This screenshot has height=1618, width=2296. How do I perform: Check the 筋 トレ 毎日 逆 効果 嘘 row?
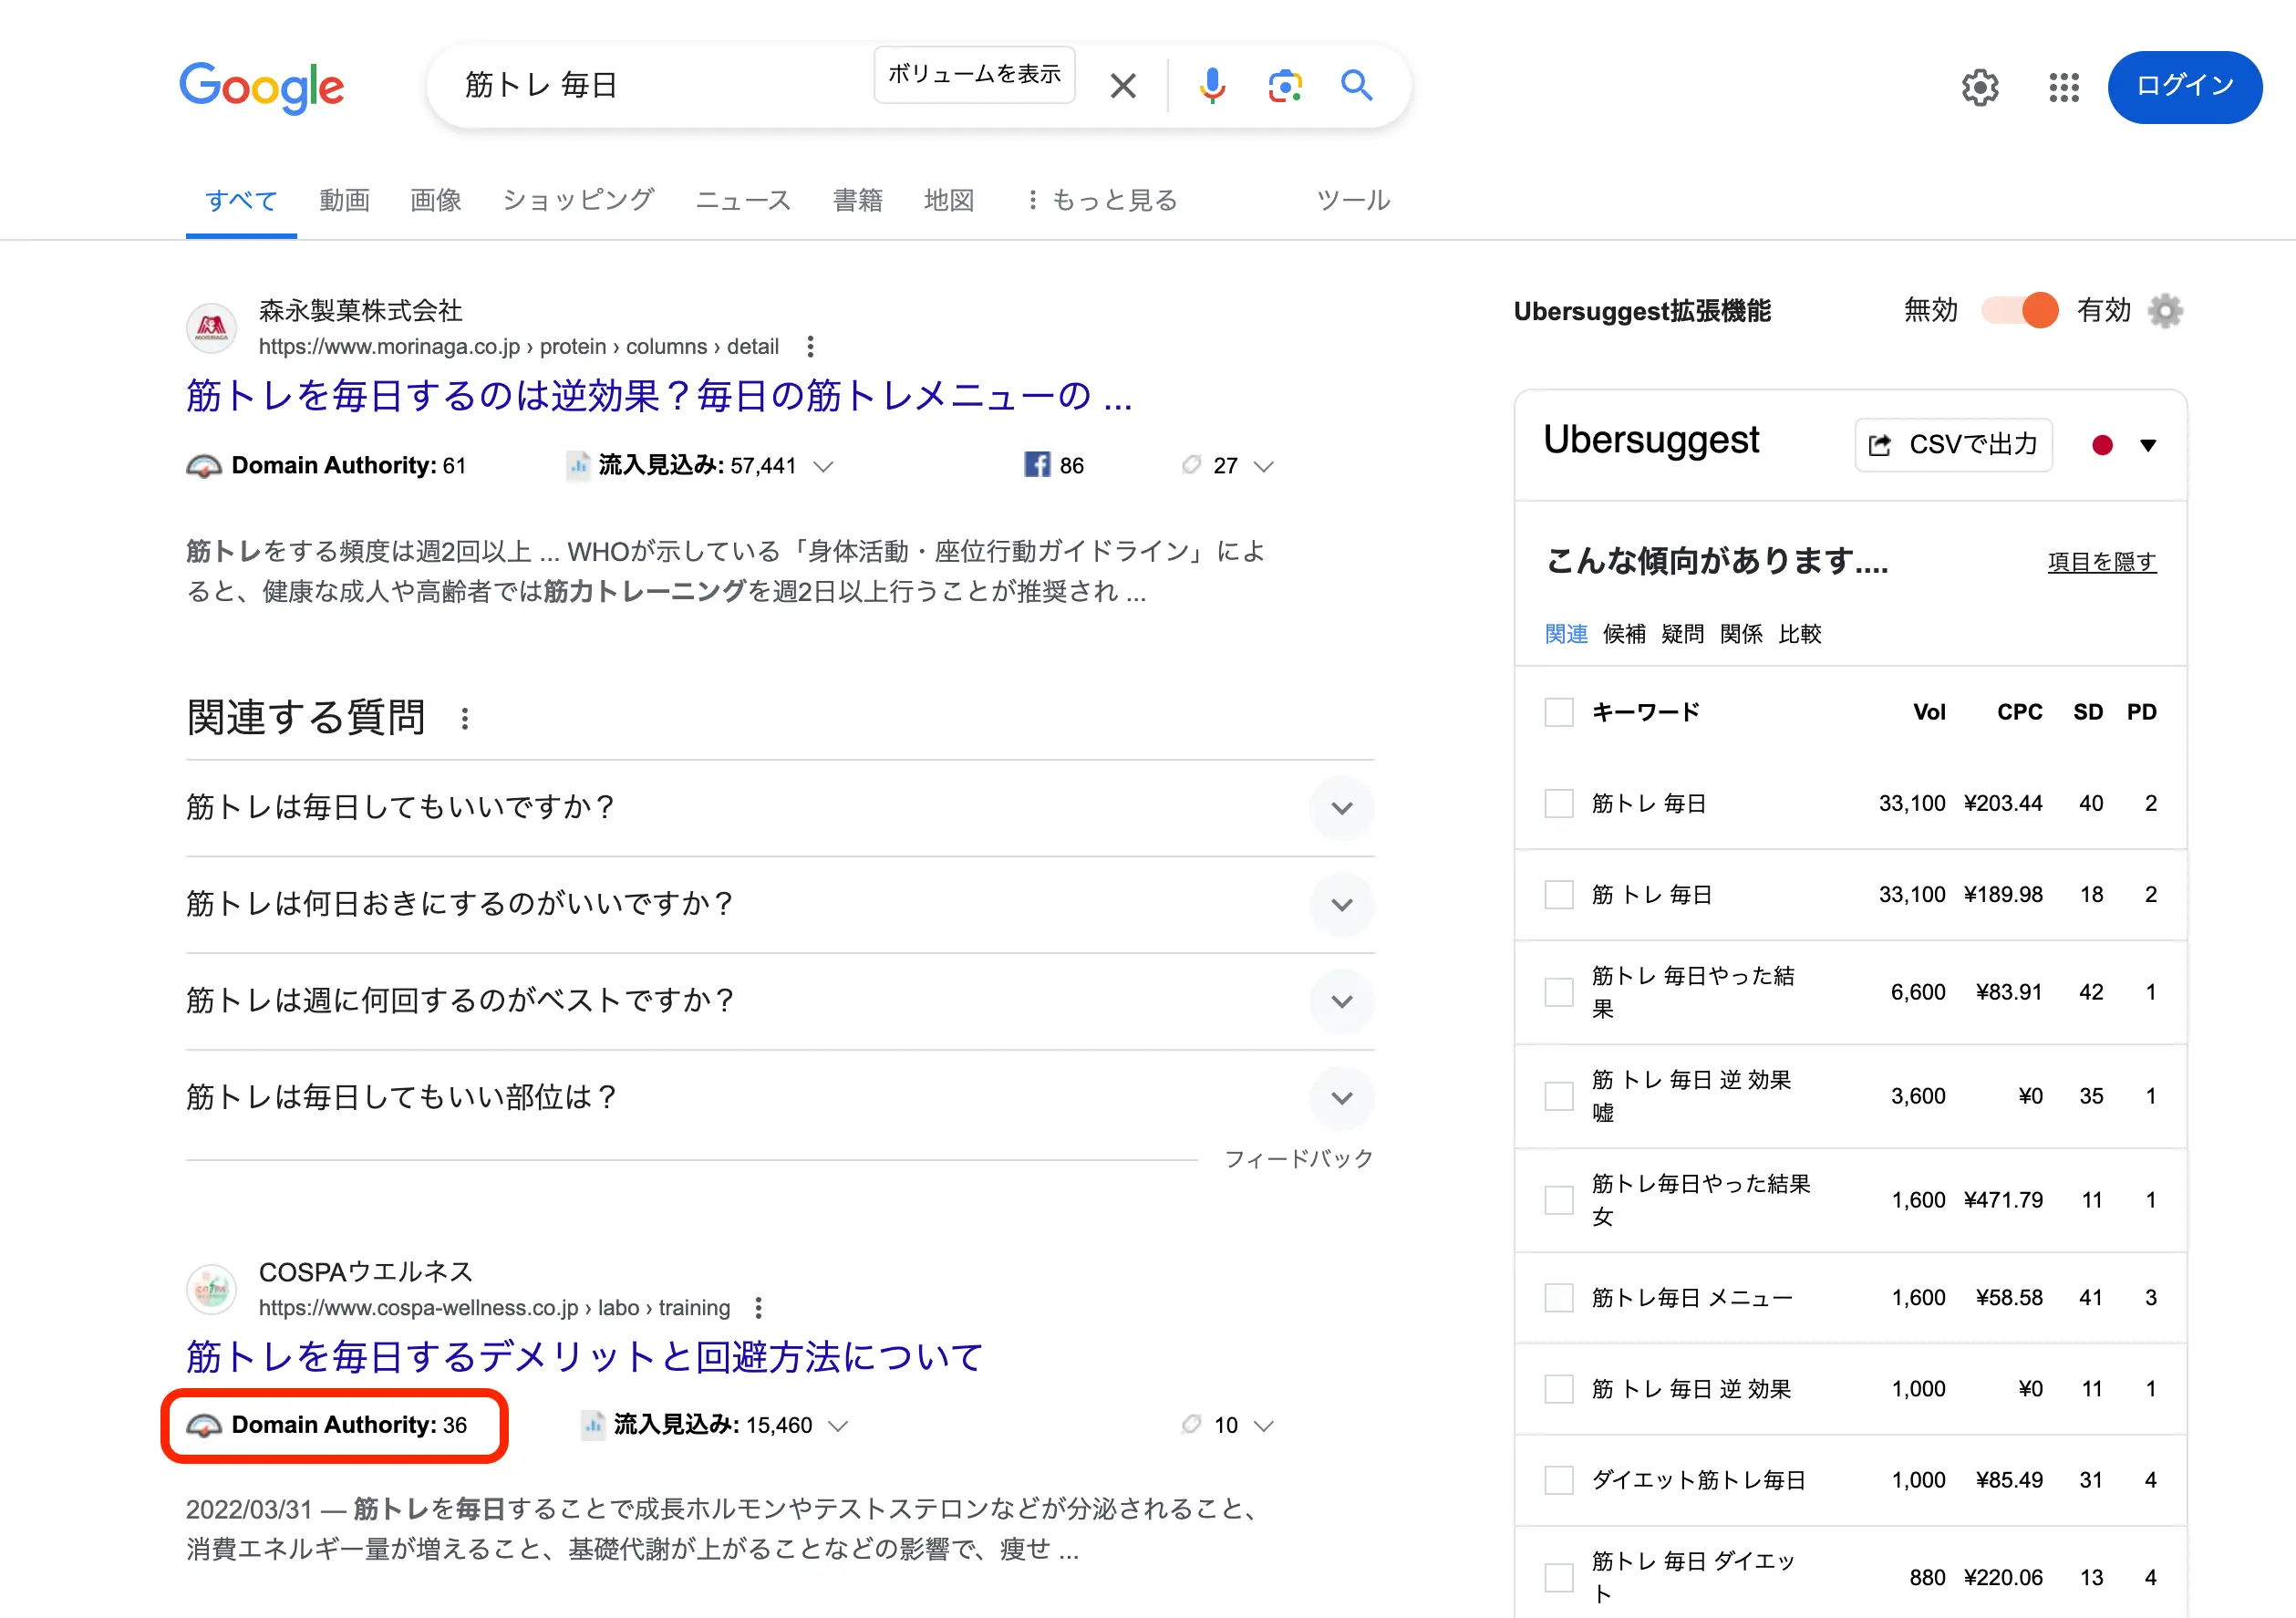[x=1559, y=1096]
